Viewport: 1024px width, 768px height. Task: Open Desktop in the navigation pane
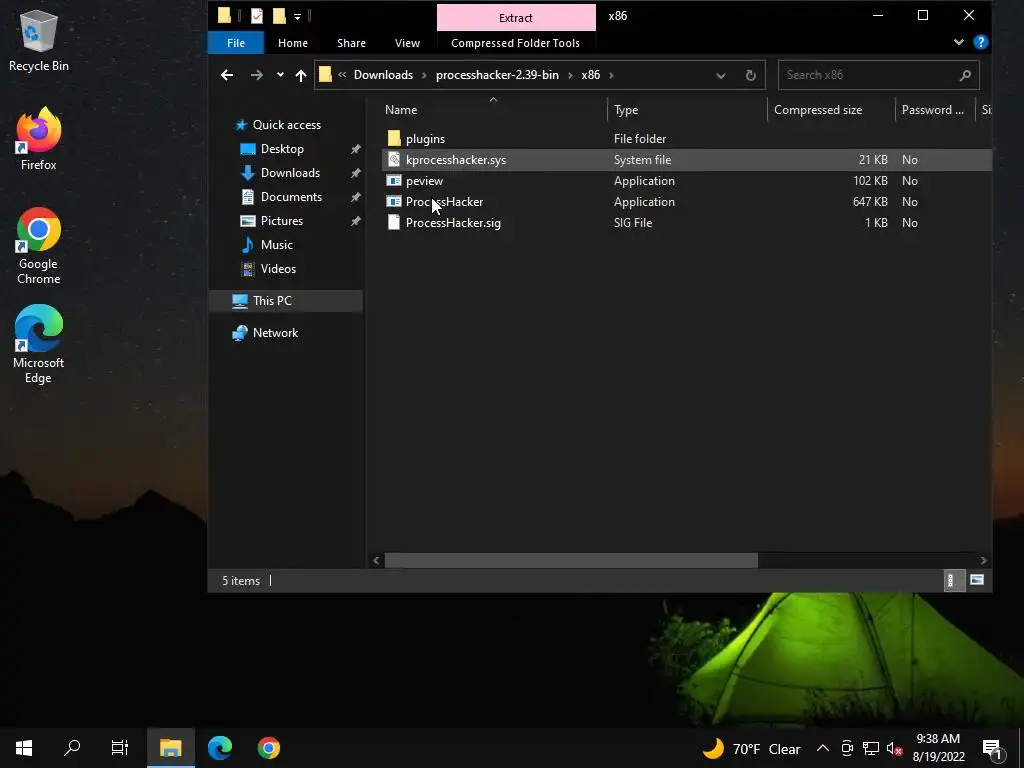(x=282, y=149)
